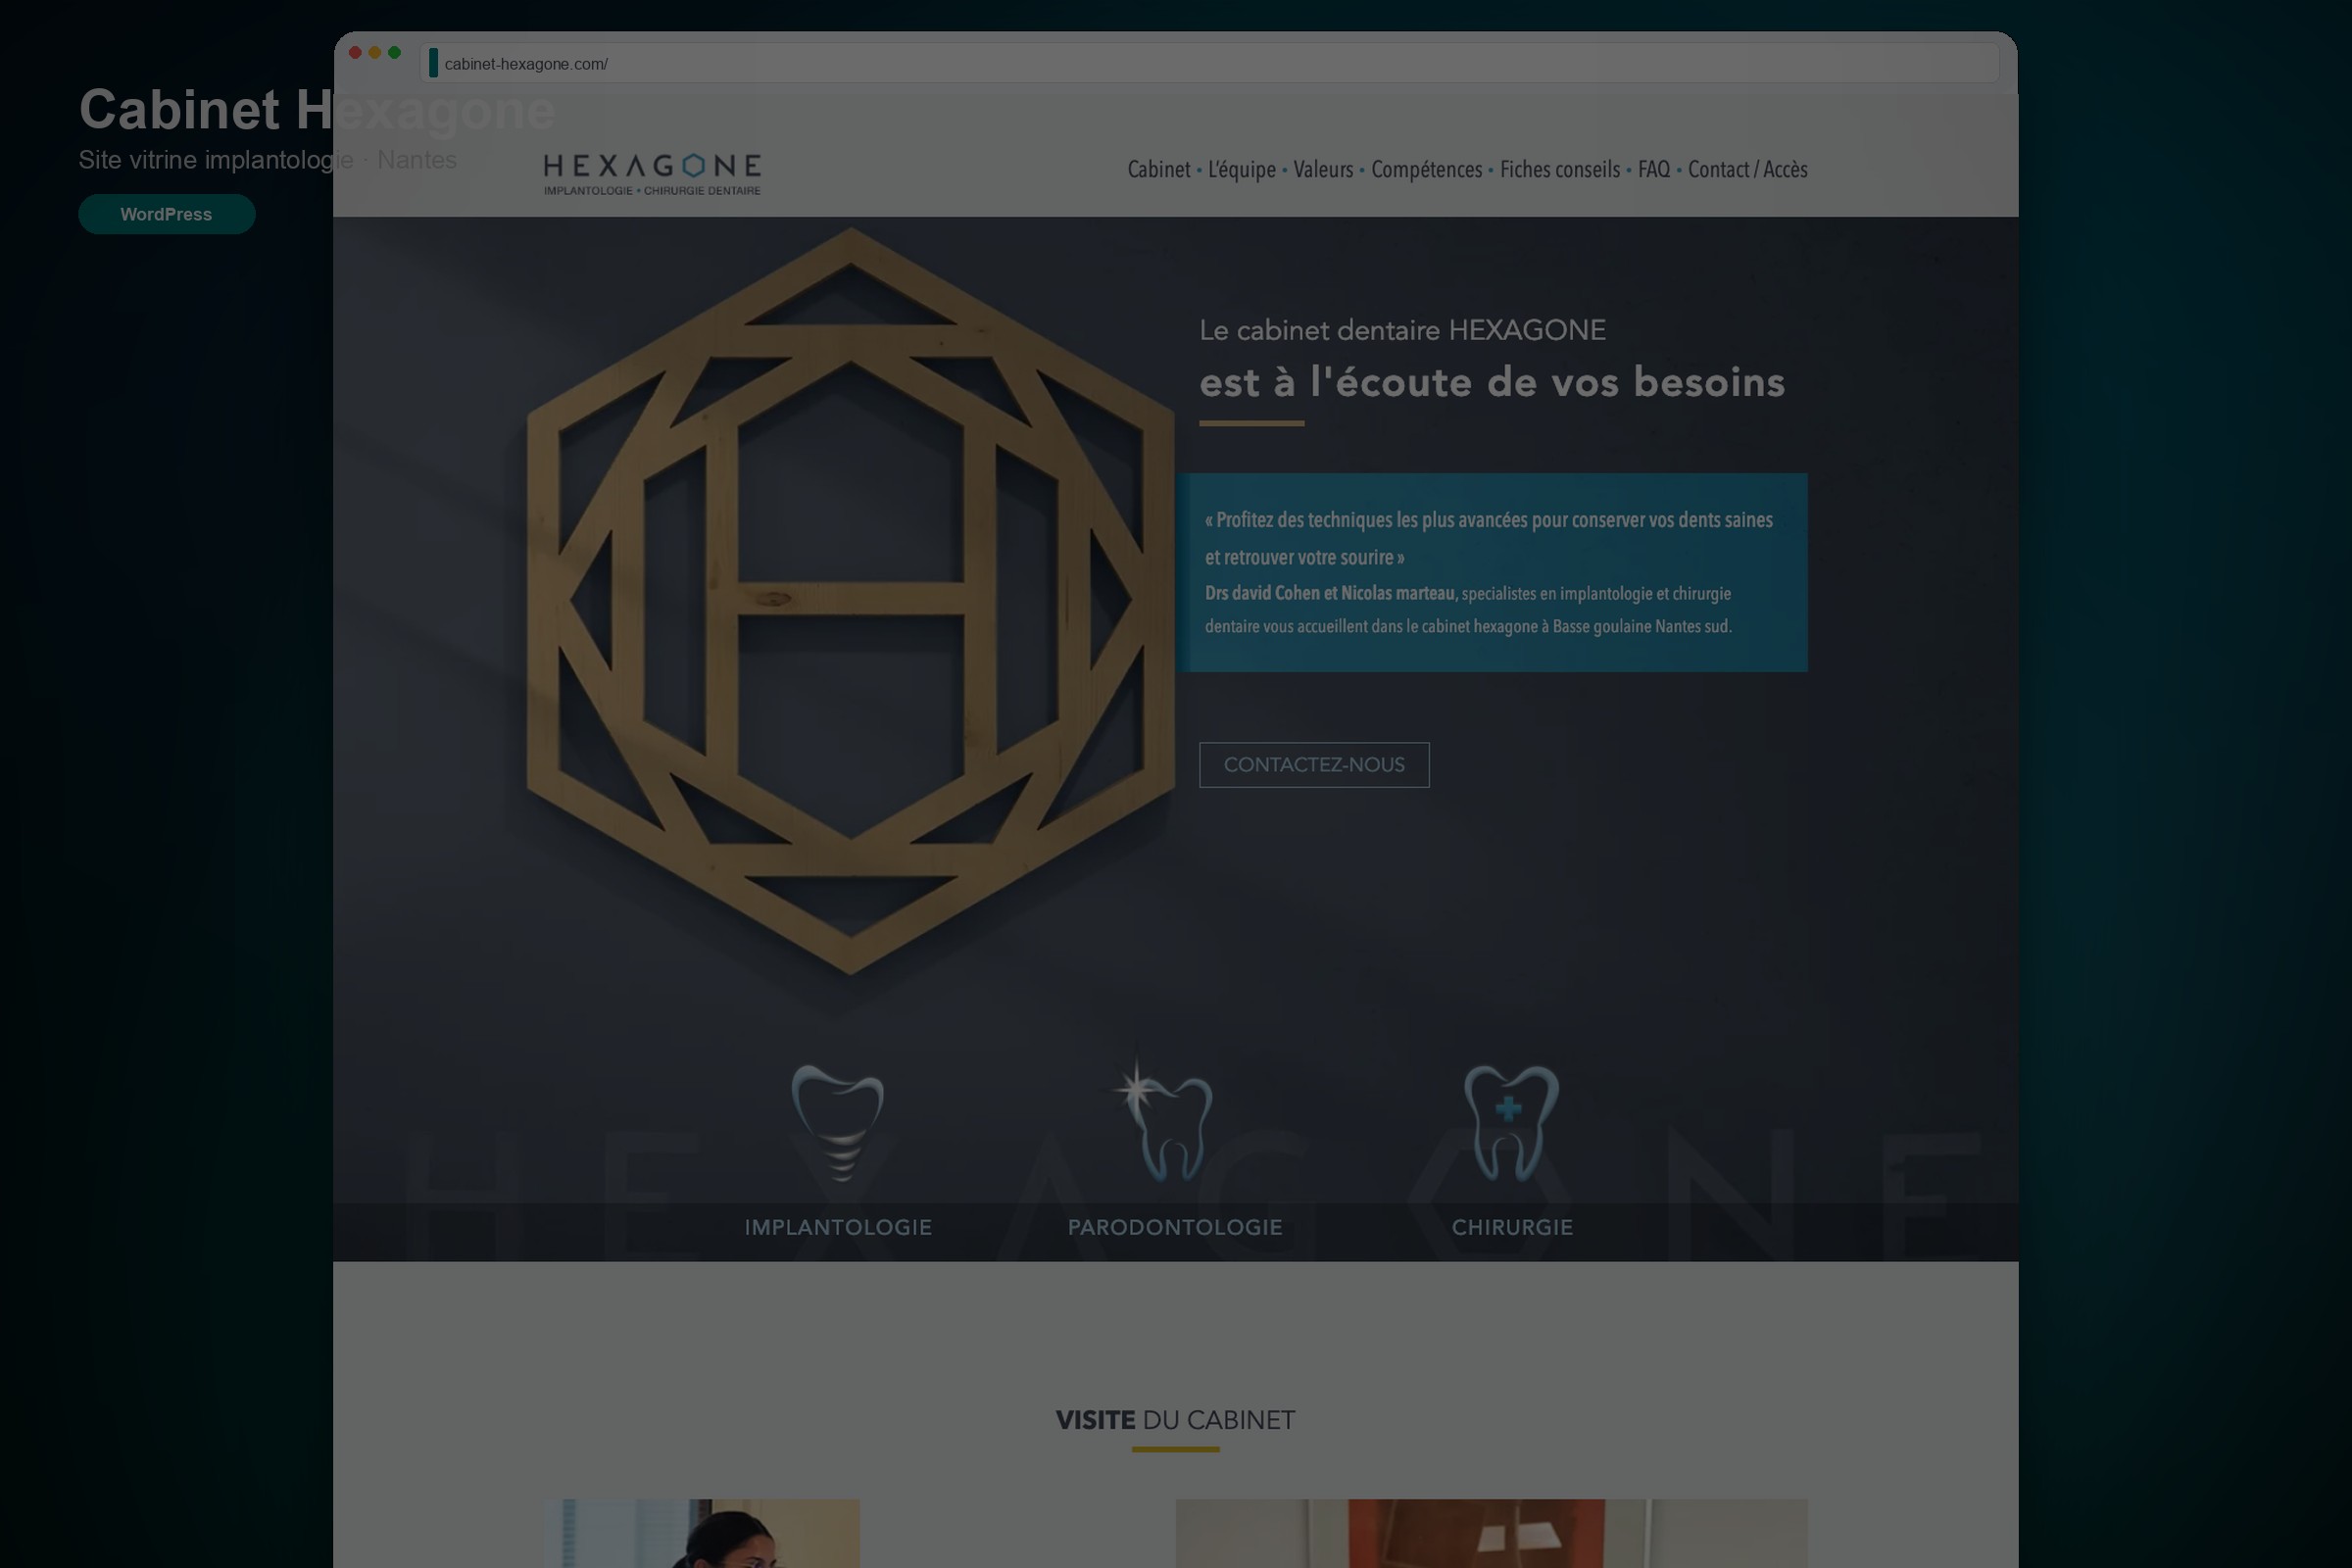The height and width of the screenshot is (1568, 2352).
Task: Click the yellow window dot
Action: [x=375, y=53]
